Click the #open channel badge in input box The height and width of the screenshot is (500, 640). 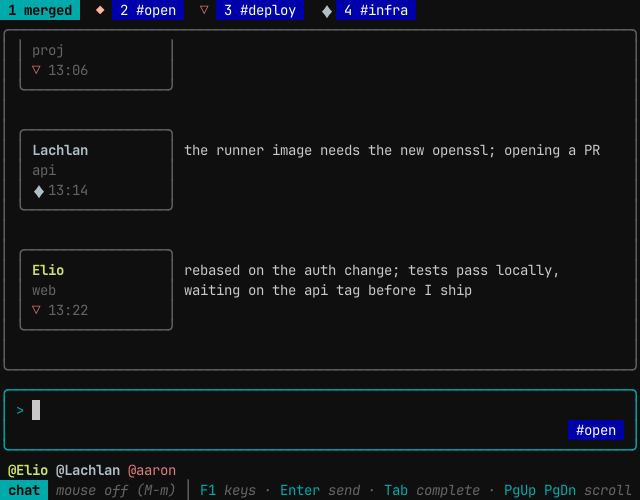596,430
